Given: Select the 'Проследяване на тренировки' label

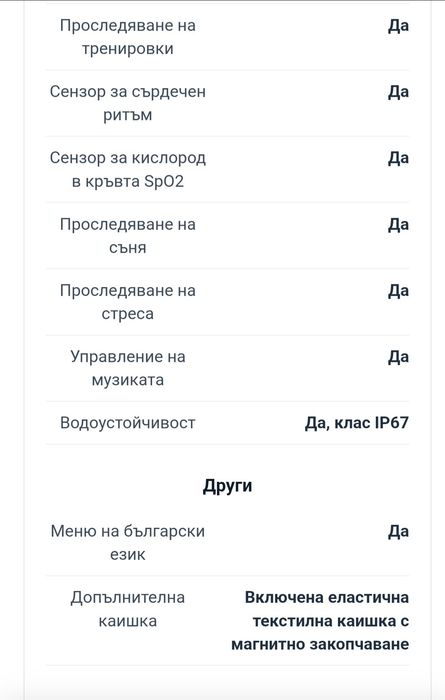Looking at the screenshot, I should tap(128, 37).
